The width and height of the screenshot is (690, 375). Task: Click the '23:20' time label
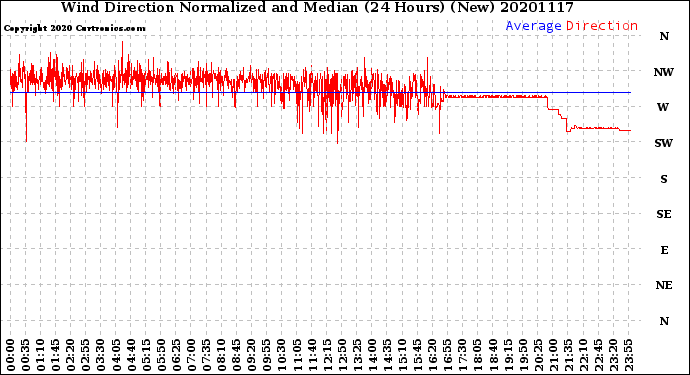point(613,355)
